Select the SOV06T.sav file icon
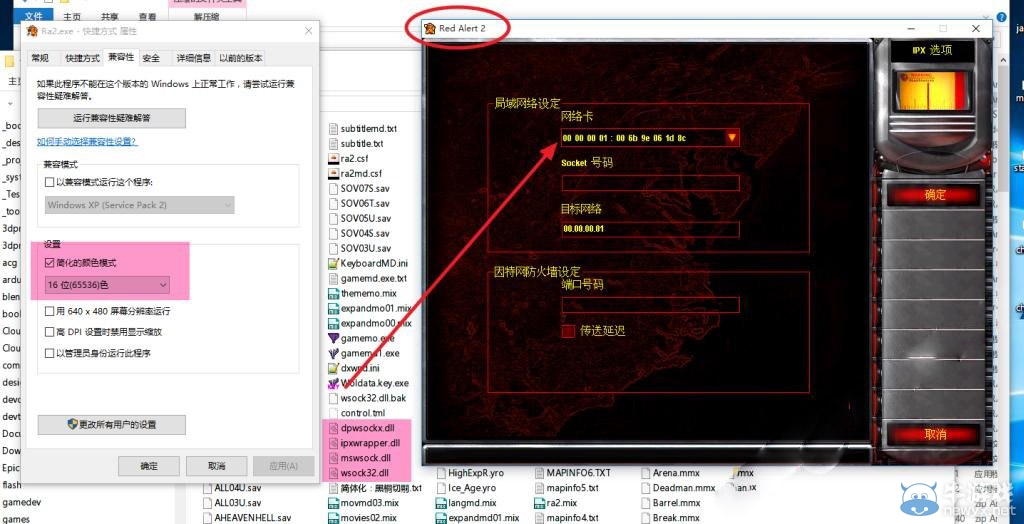This screenshot has width=1024, height=524. click(x=333, y=203)
